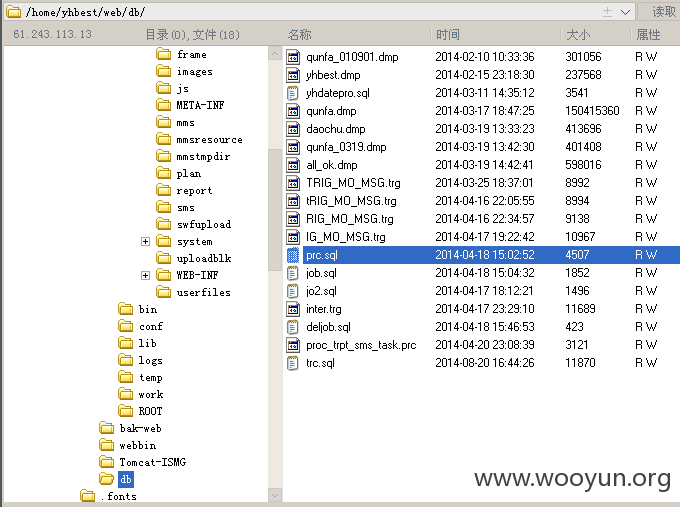Select file named tRIG_MO_MSG.trg
Image resolution: width=680 pixels, height=507 pixels.
point(351,201)
